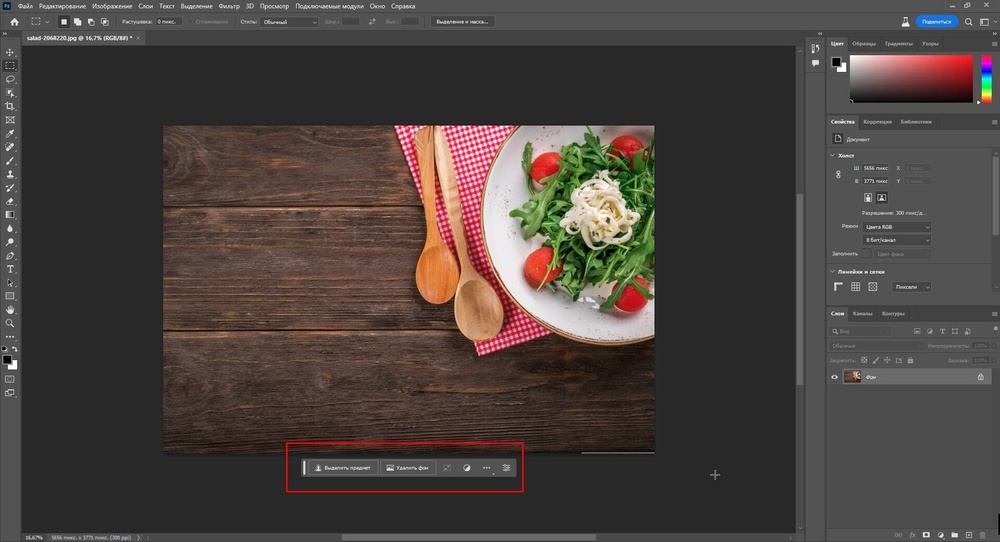
Task: Open the History panel icon in collapsed dock
Action: pyautogui.click(x=815, y=48)
